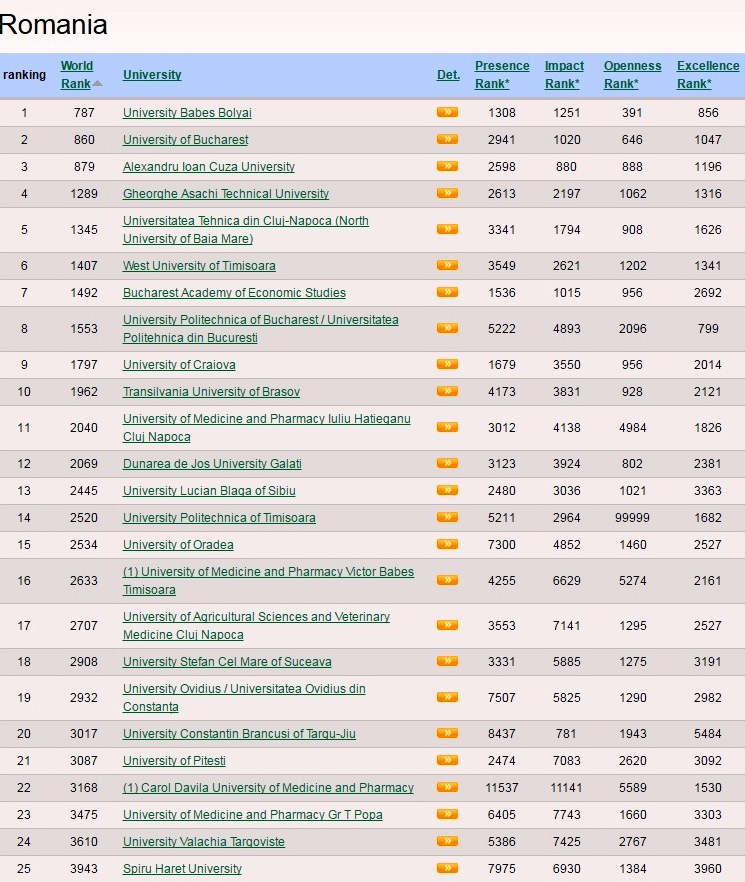
Task: Open details icon for University Babes Bolyai
Action: tap(447, 112)
